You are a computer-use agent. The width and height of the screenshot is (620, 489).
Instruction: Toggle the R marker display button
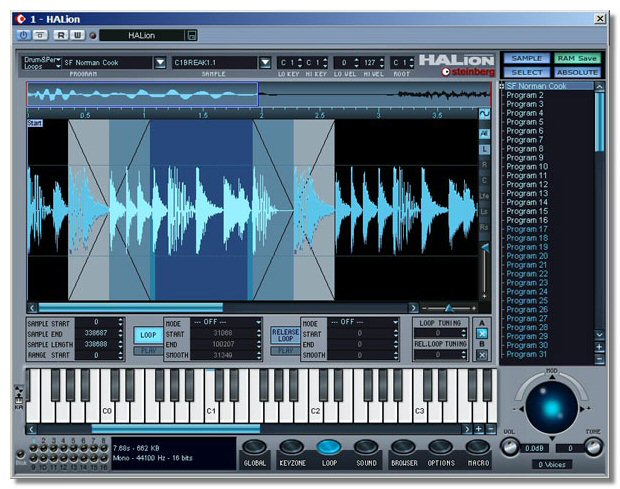484,165
